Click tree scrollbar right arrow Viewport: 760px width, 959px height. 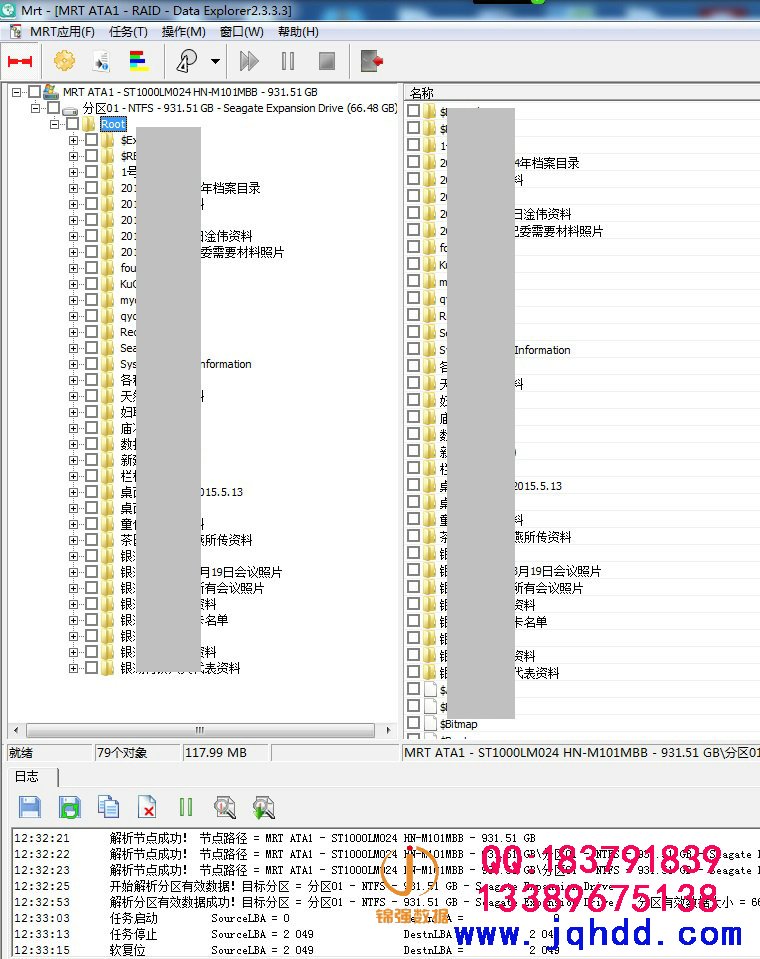(x=388, y=730)
